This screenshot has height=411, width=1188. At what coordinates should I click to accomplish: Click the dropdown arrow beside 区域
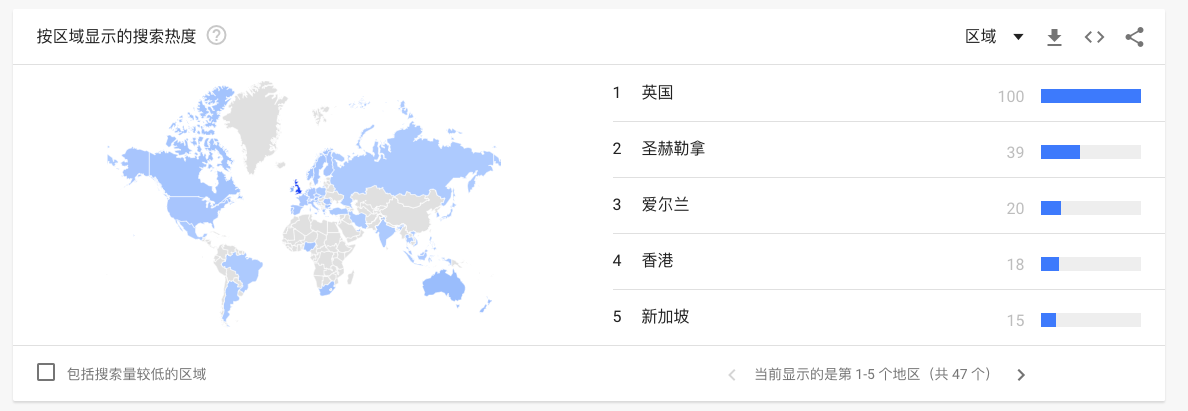click(1018, 37)
